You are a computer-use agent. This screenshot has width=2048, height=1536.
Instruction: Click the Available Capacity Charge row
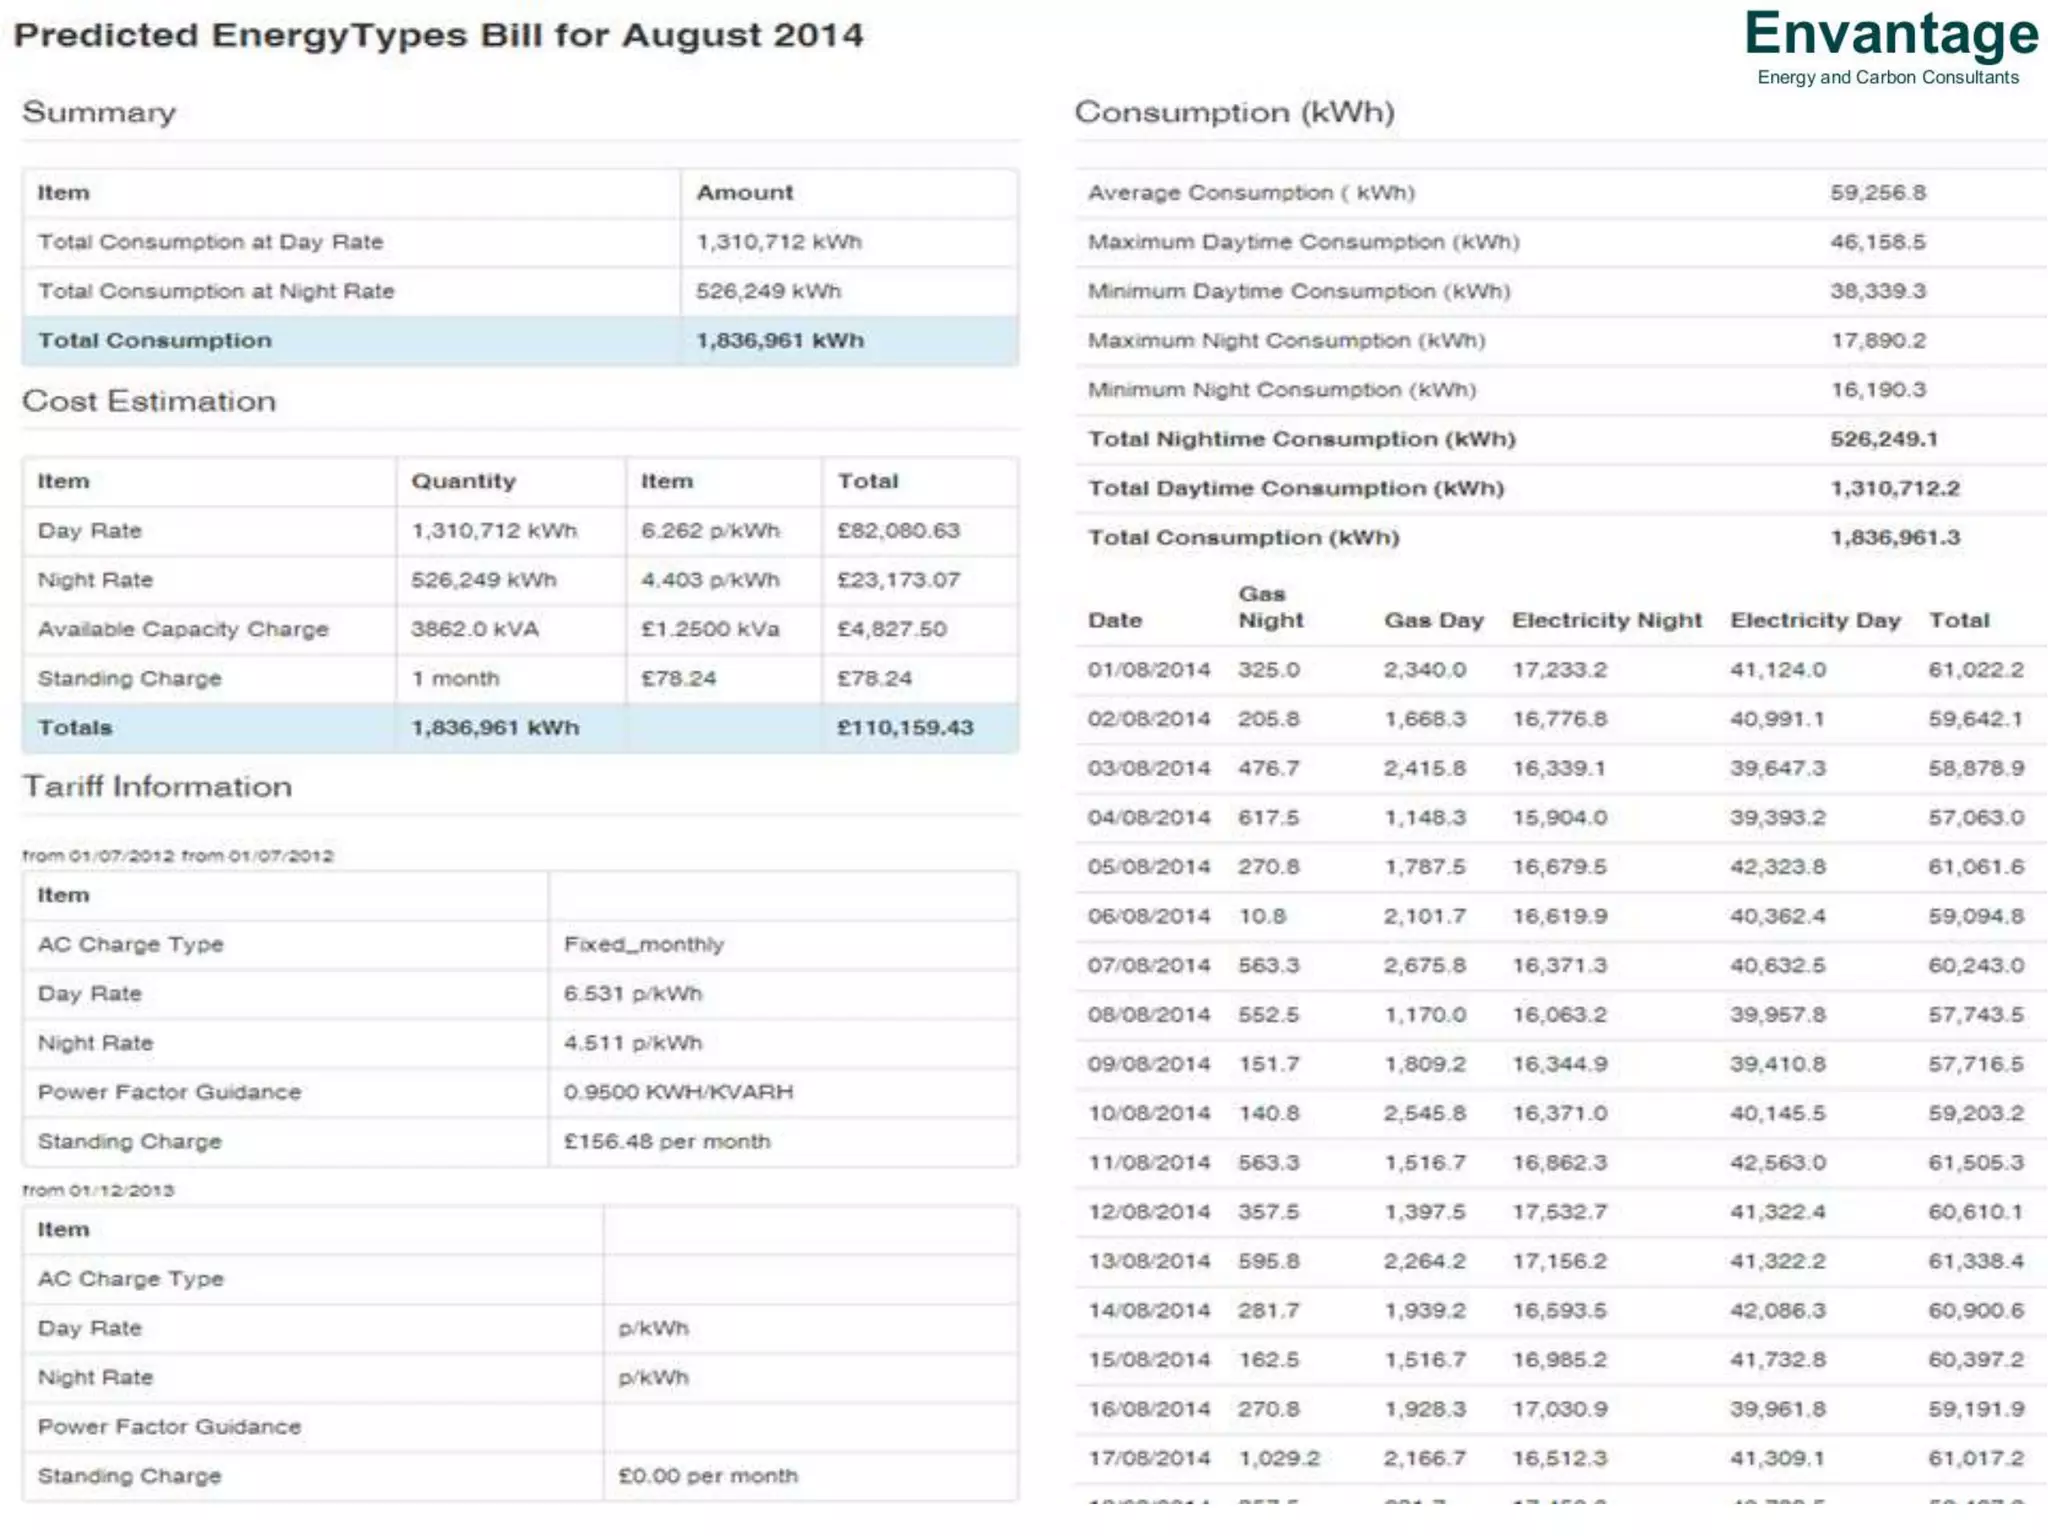click(x=183, y=629)
